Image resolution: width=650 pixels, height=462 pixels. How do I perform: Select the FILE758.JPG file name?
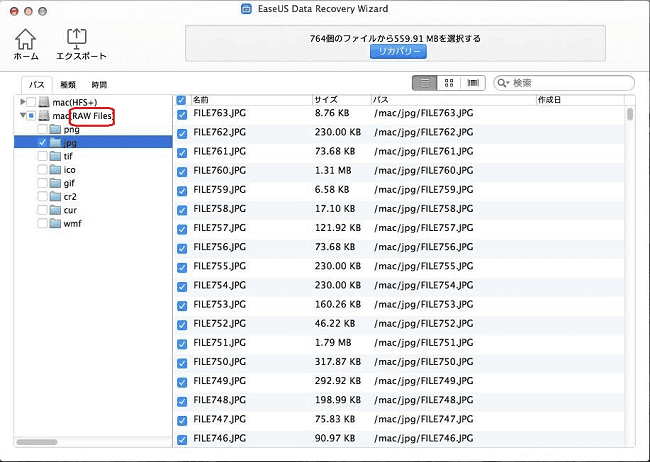pyautogui.click(x=219, y=209)
